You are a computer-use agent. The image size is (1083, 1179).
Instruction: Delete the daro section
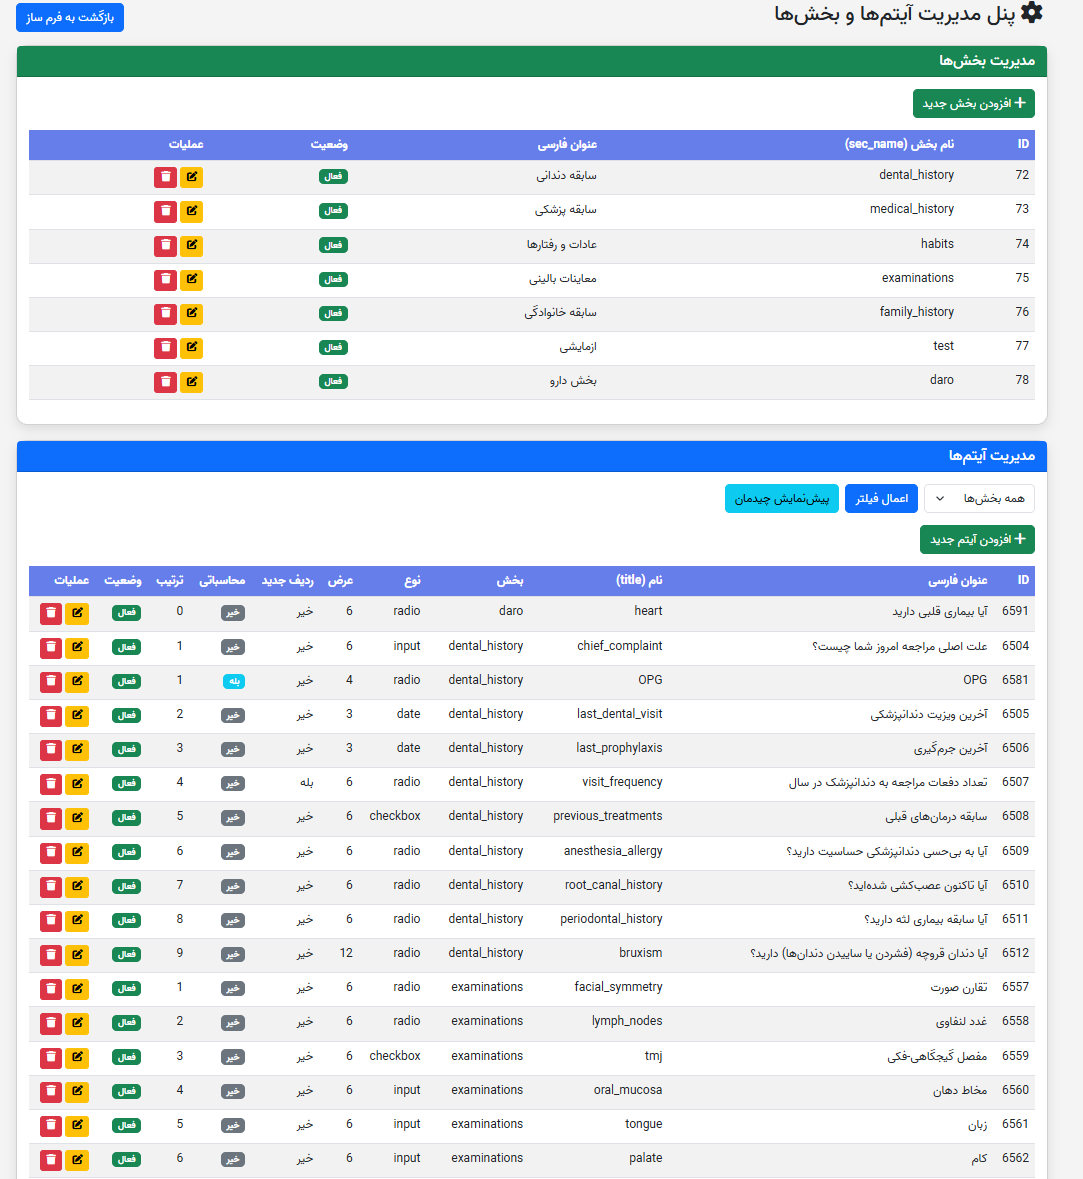coord(165,382)
